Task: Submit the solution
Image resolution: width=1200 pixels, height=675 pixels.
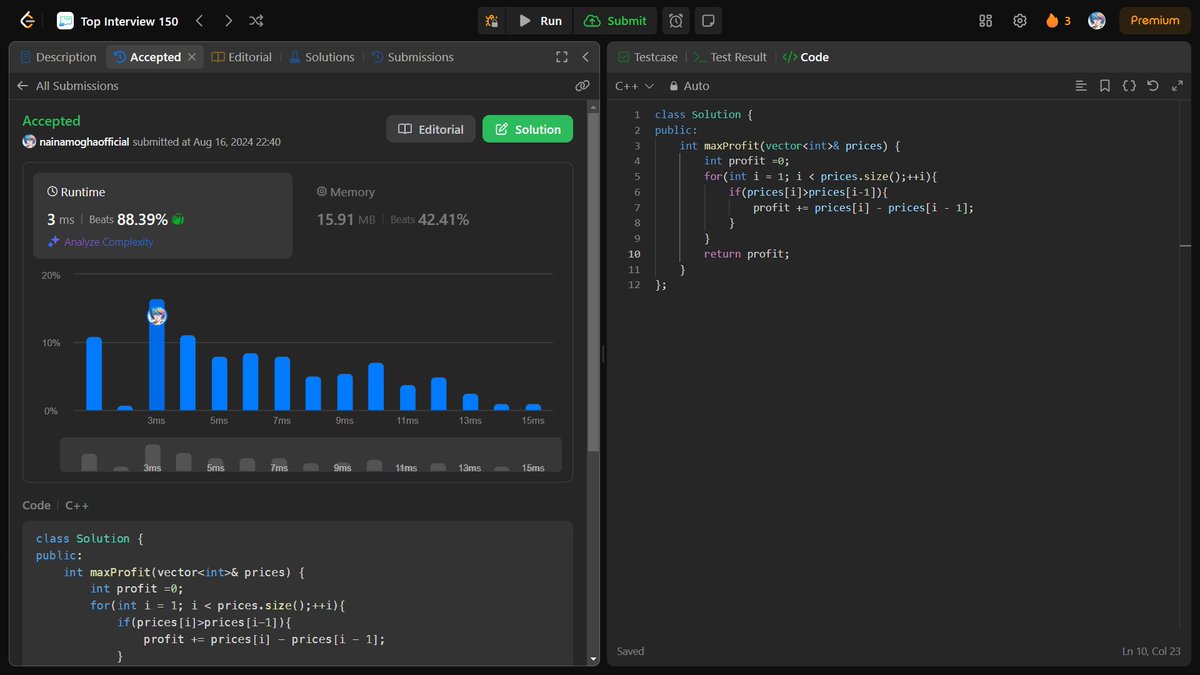Action: (615, 20)
